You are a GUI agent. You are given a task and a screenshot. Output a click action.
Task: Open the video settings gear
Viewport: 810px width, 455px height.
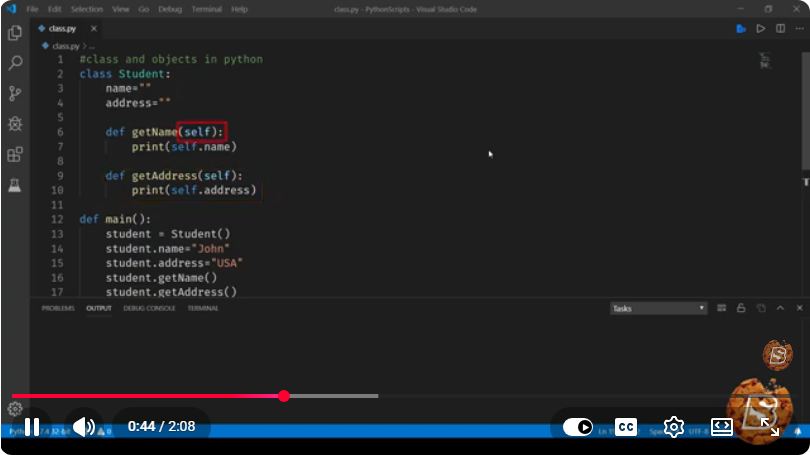click(674, 427)
